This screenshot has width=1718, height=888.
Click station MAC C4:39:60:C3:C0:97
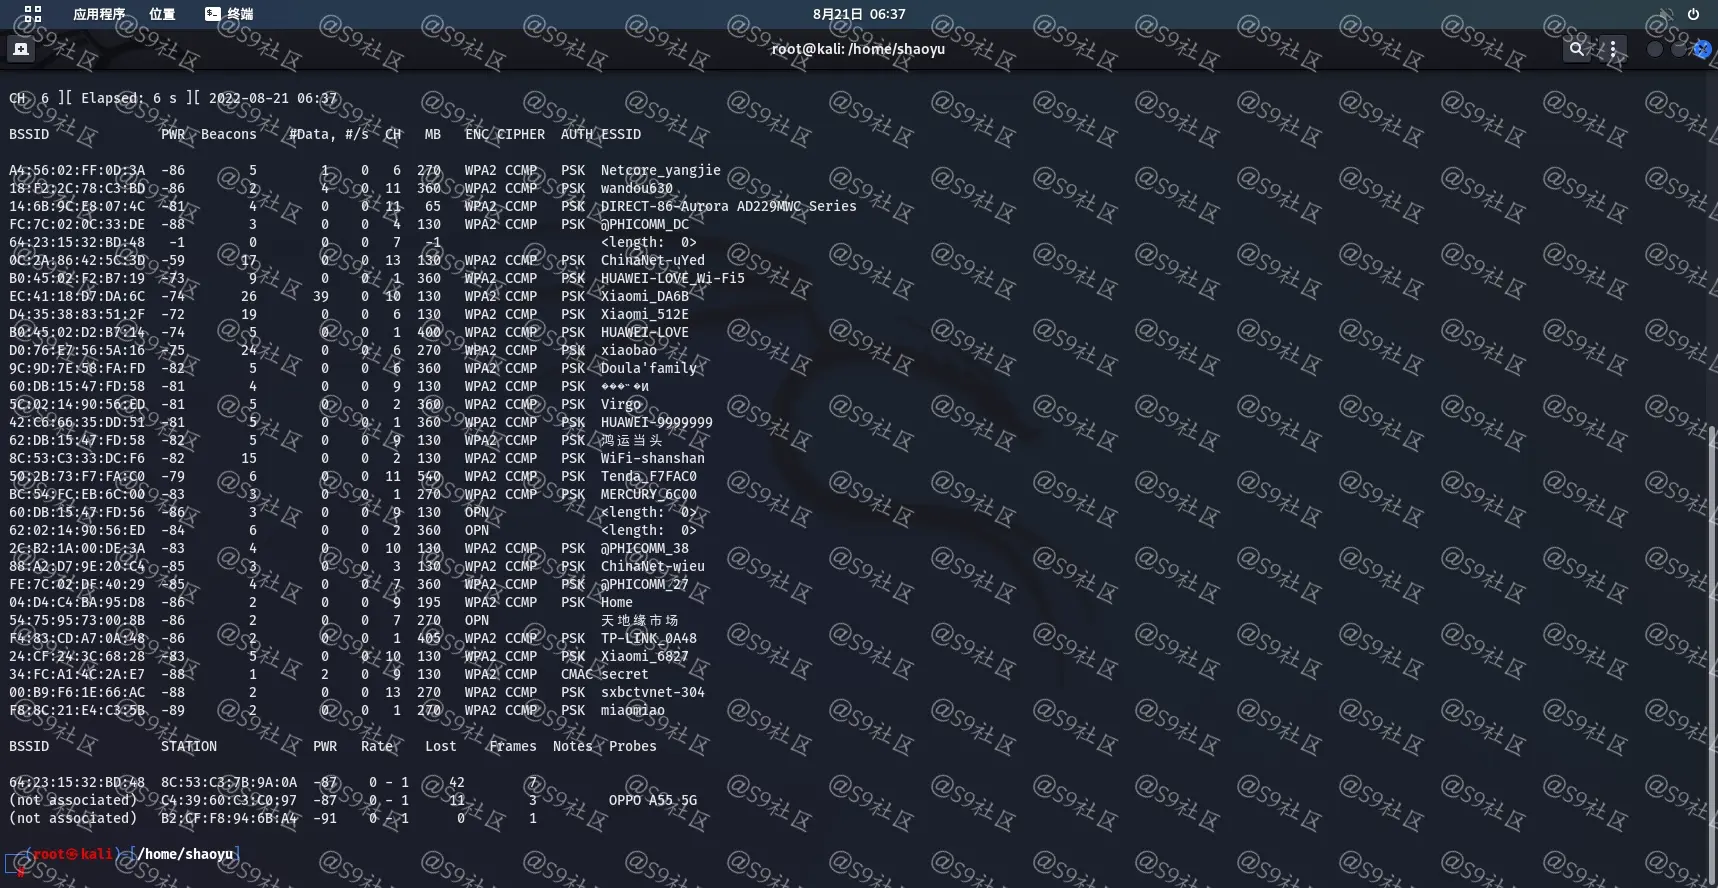click(x=229, y=800)
